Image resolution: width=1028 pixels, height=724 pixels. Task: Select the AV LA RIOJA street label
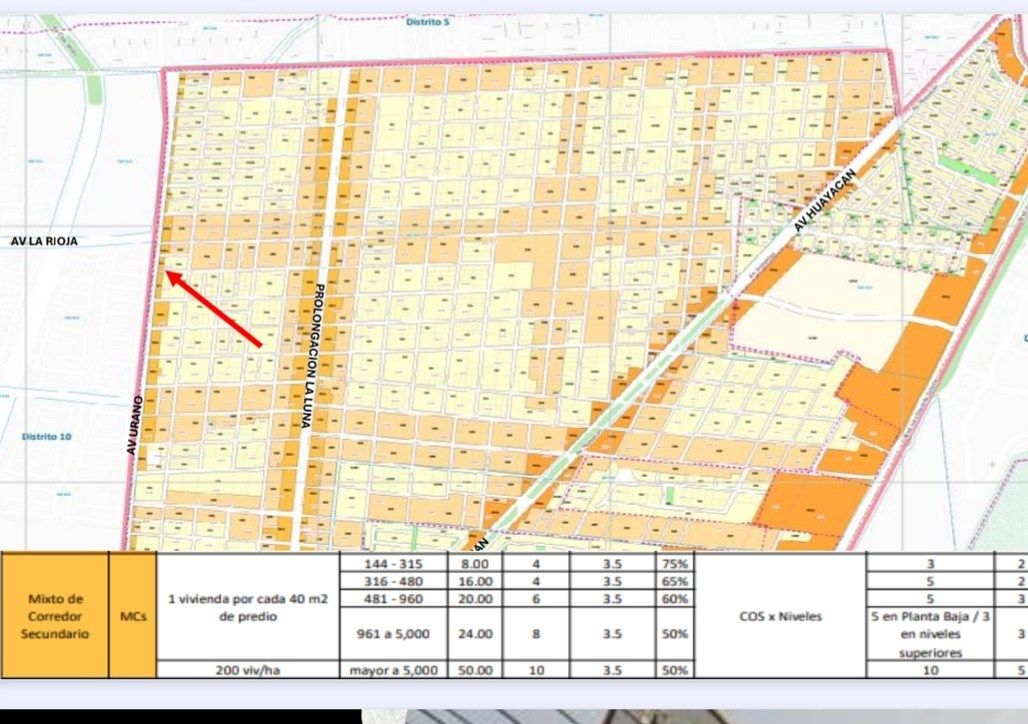pyautogui.click(x=44, y=241)
